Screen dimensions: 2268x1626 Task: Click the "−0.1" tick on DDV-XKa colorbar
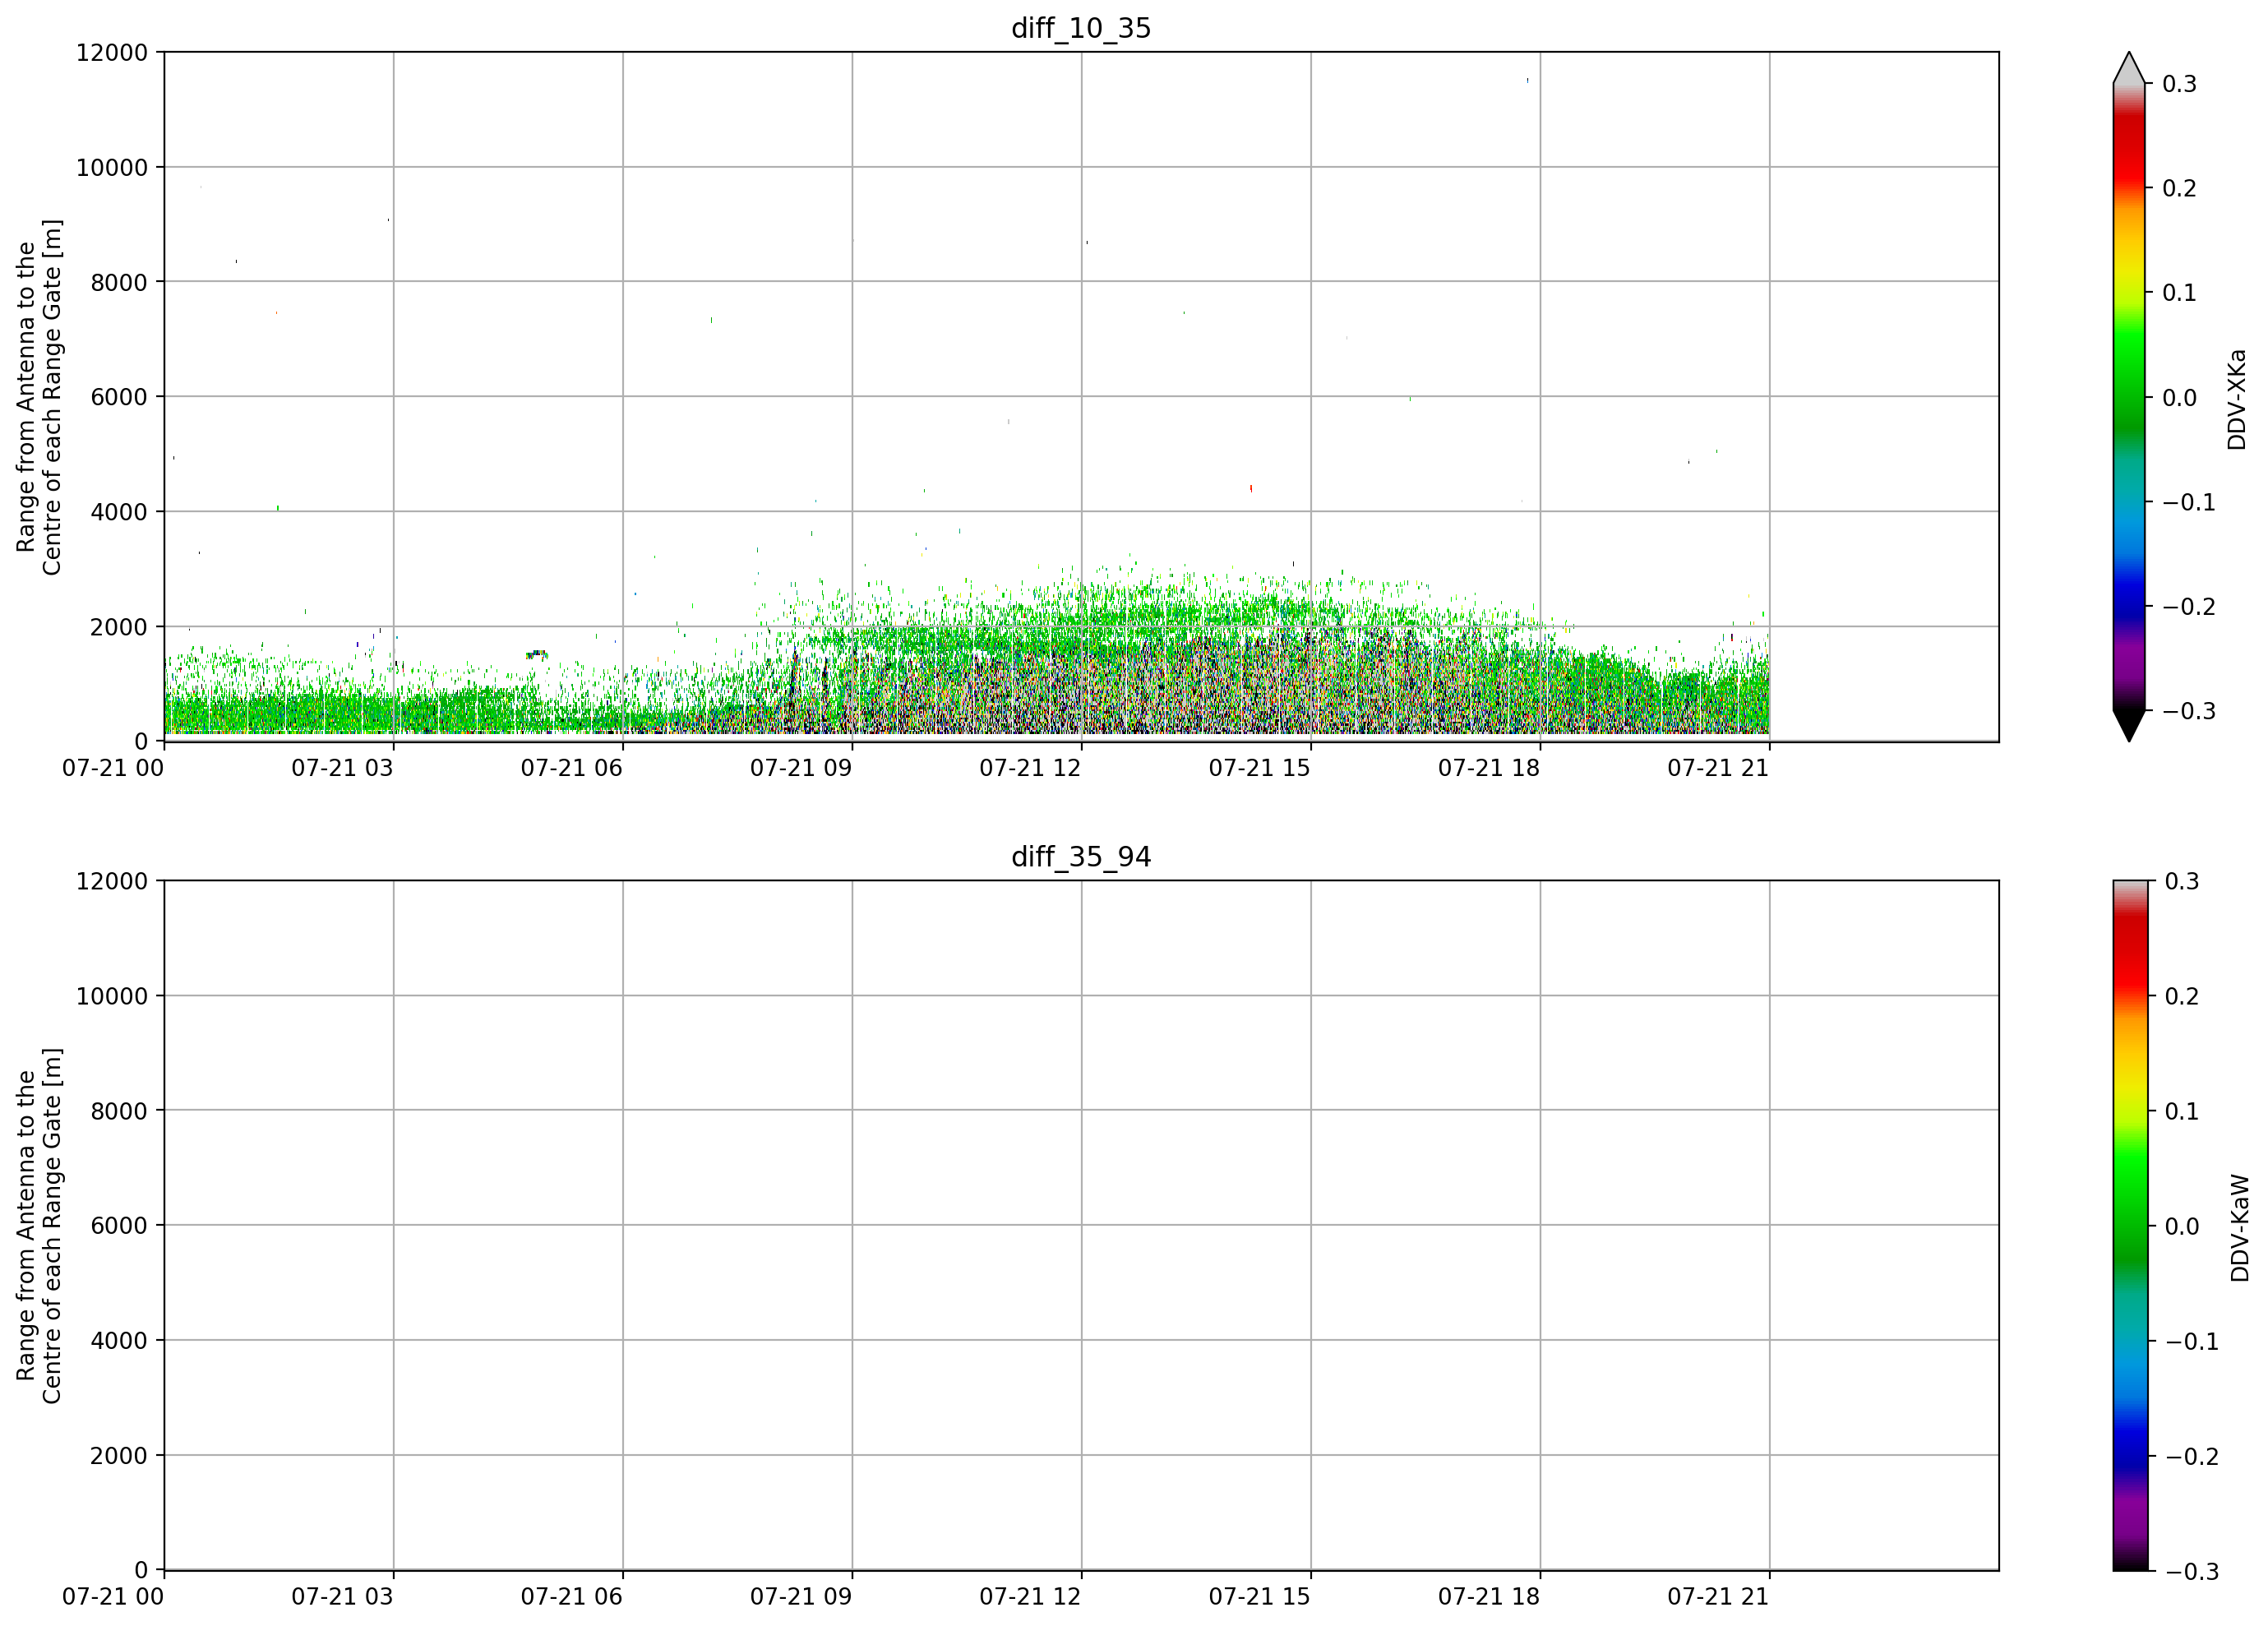(x=2189, y=502)
